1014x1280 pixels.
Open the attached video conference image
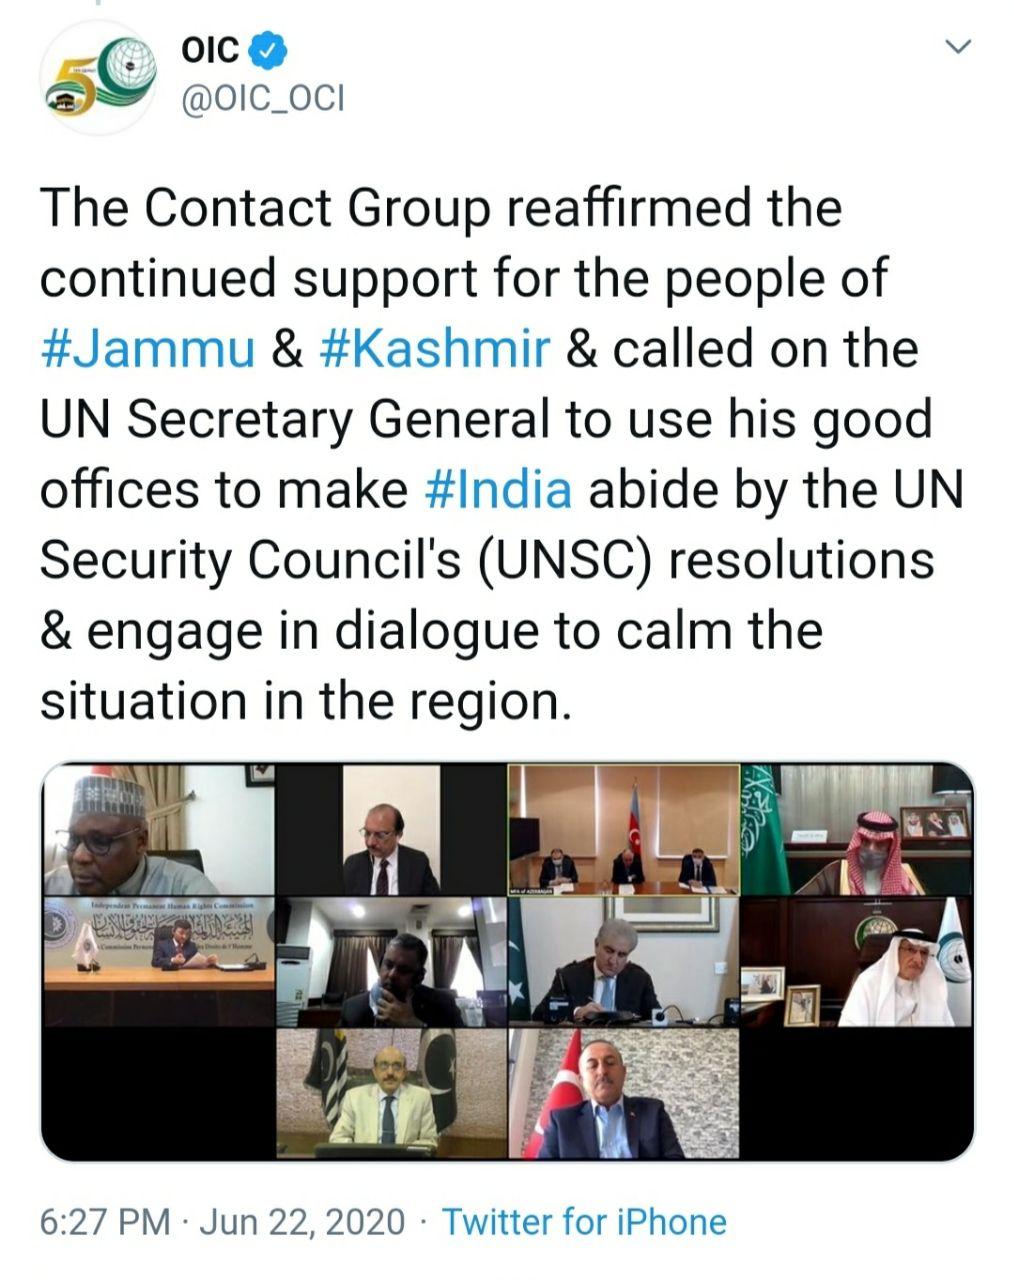[x=507, y=961]
